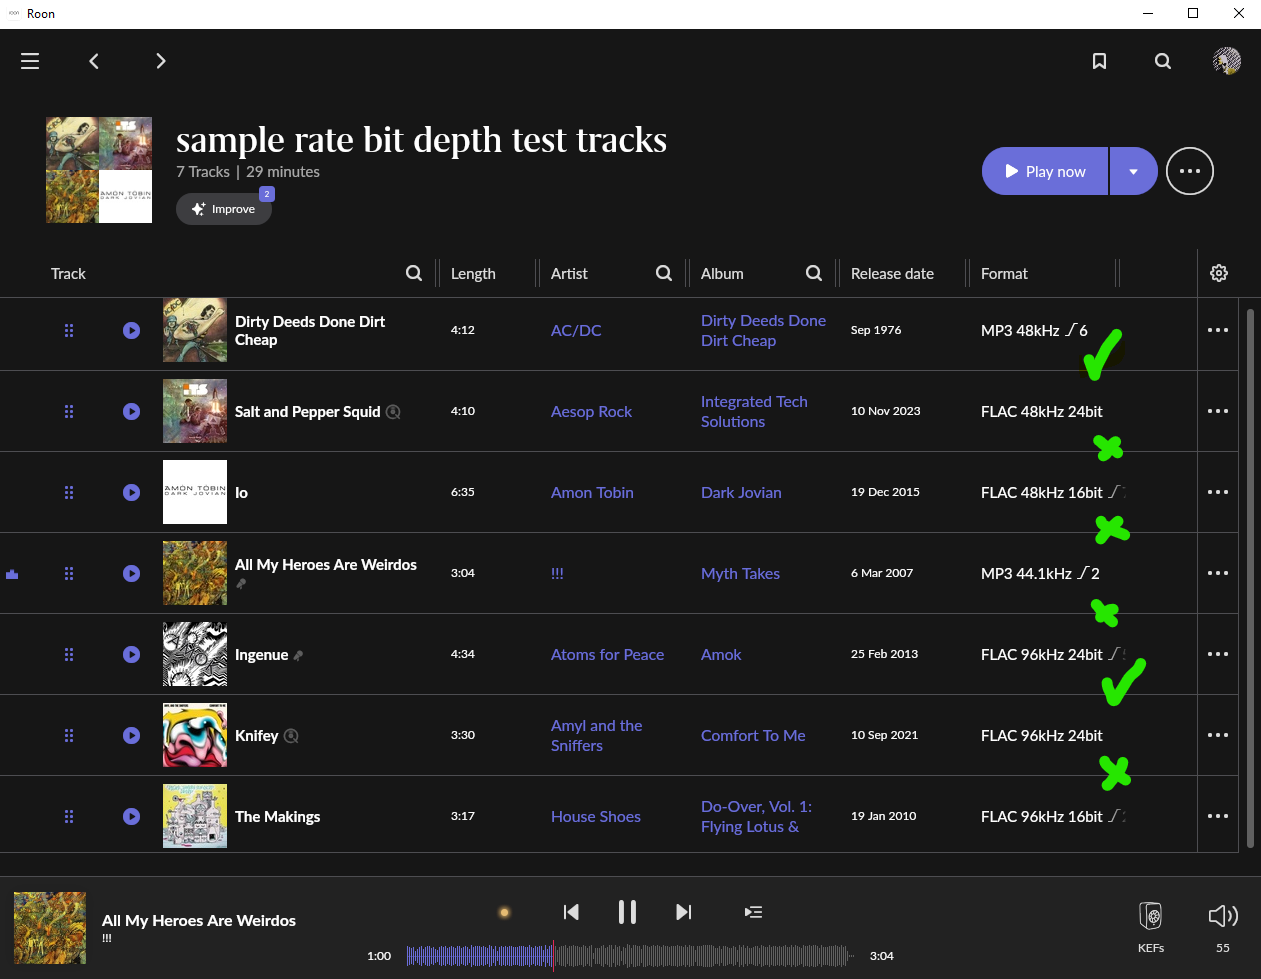Open the Track column filter search
This screenshot has width=1261, height=979.
[x=414, y=273]
